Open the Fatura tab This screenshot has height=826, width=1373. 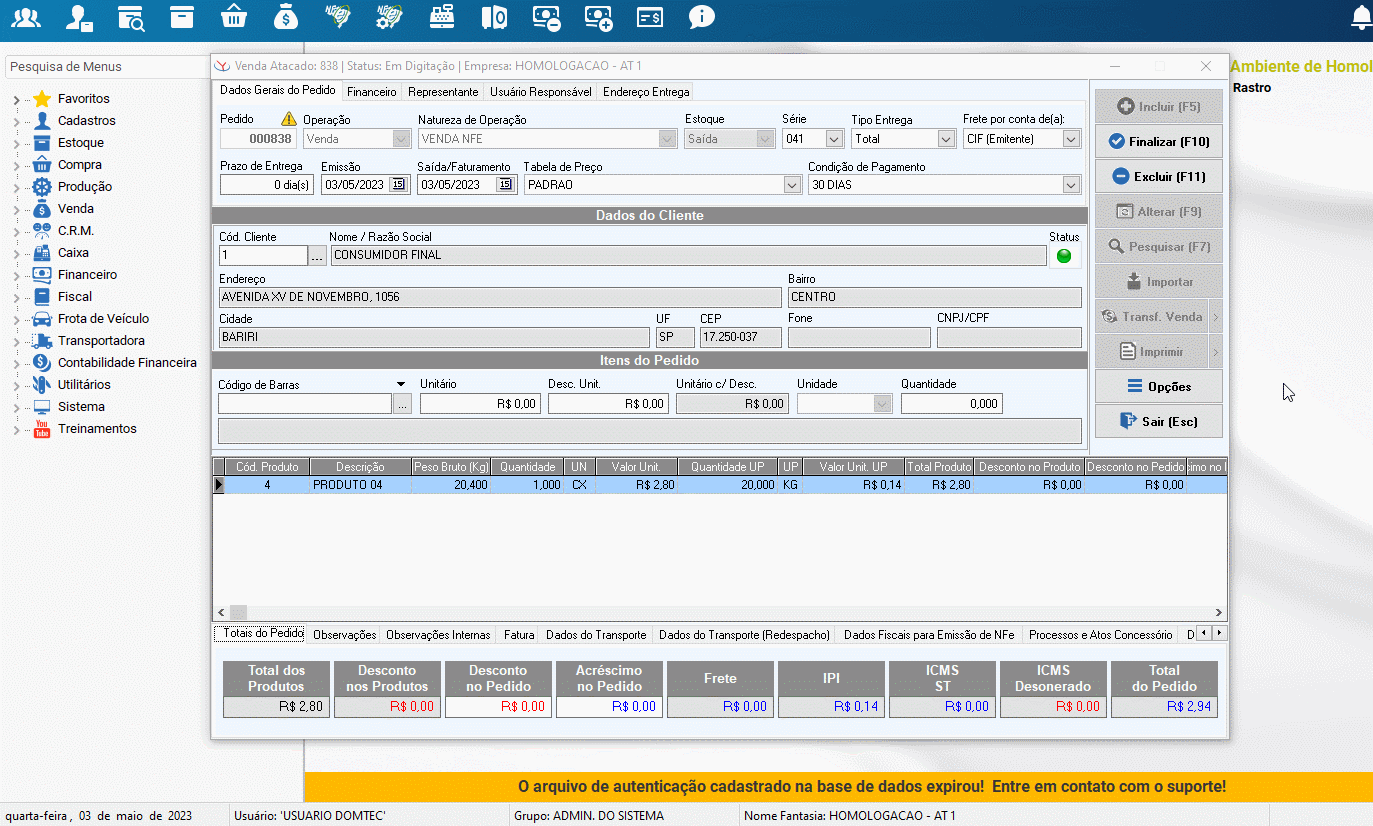point(519,635)
